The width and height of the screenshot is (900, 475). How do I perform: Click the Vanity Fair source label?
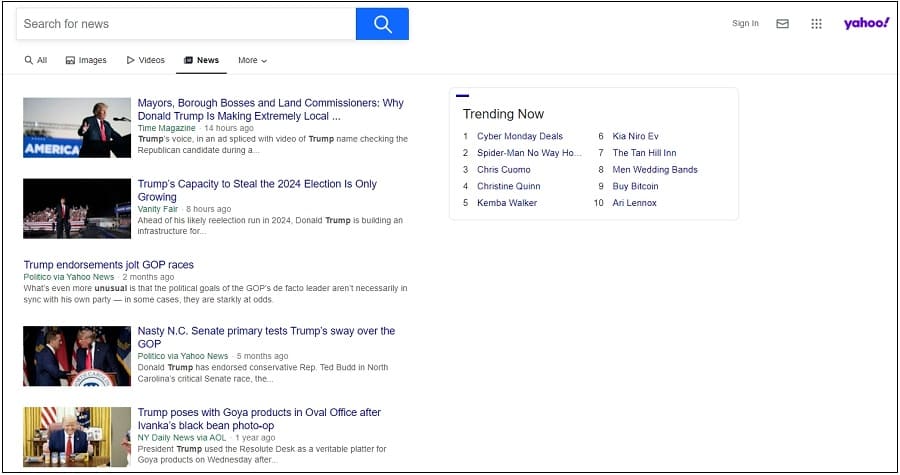click(x=158, y=209)
